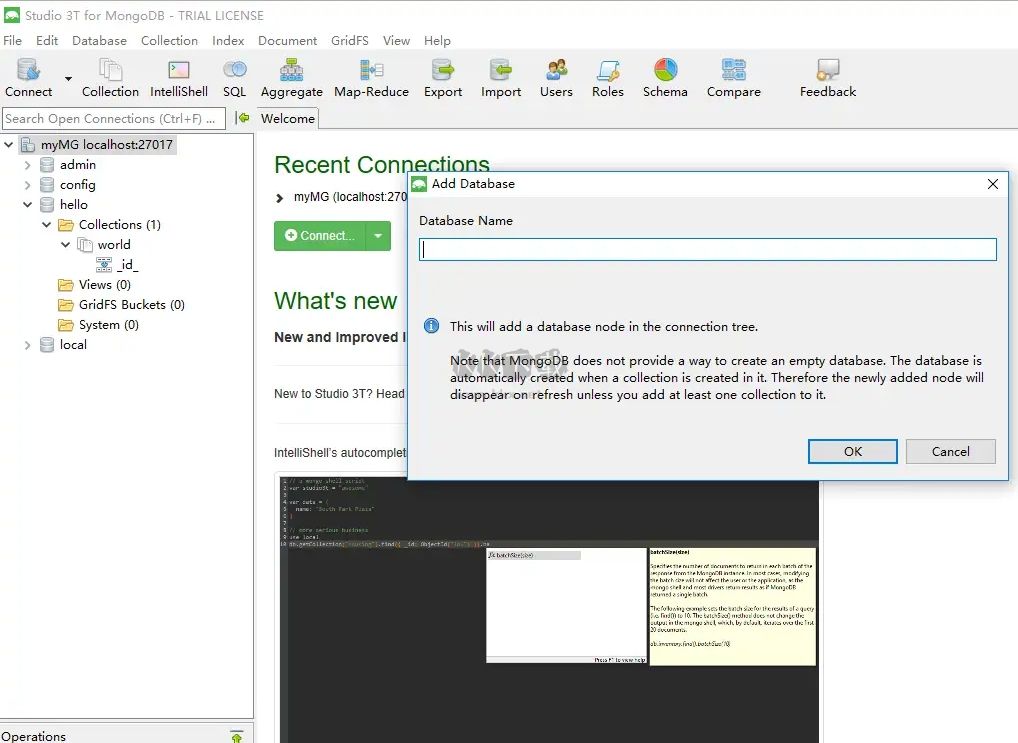Viewport: 1018px width, 743px height.
Task: Collapse the hello database node
Action: [x=28, y=205]
